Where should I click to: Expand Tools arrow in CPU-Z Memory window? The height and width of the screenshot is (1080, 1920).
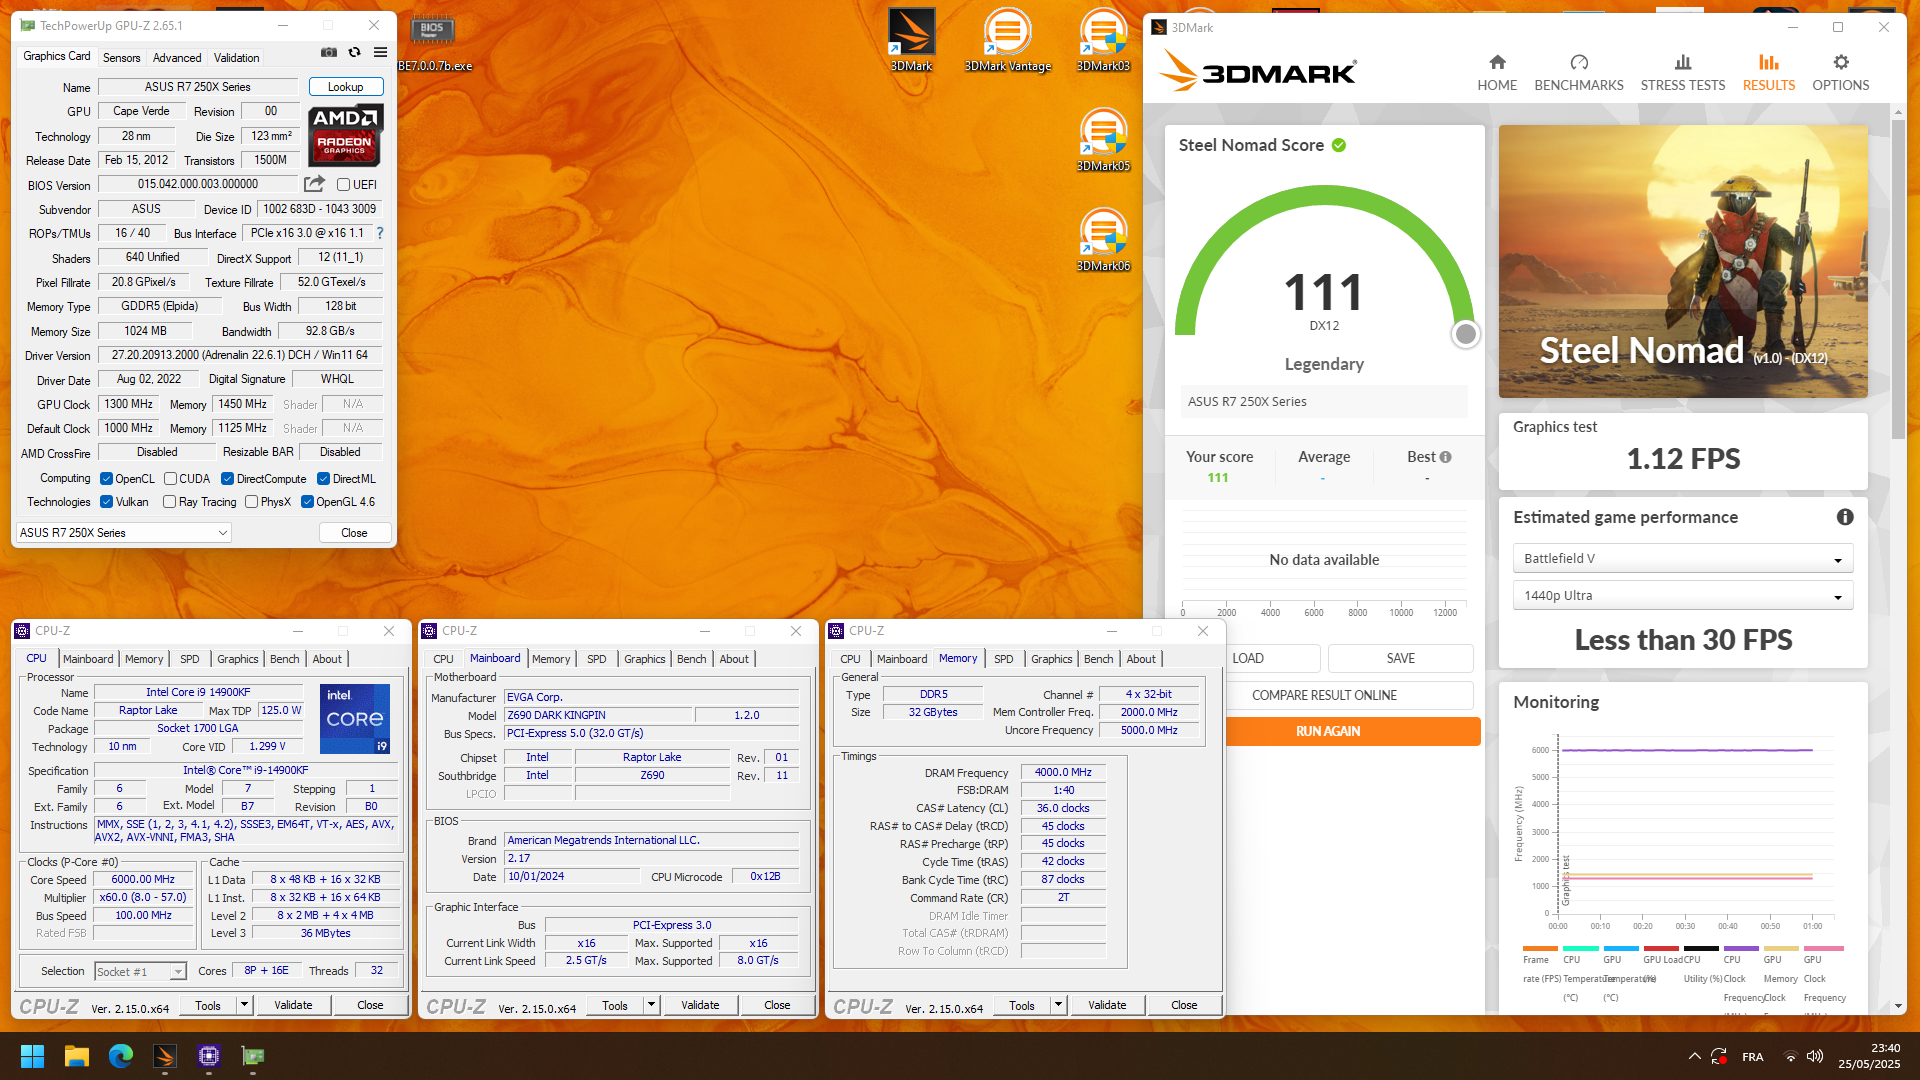(x=1058, y=1005)
